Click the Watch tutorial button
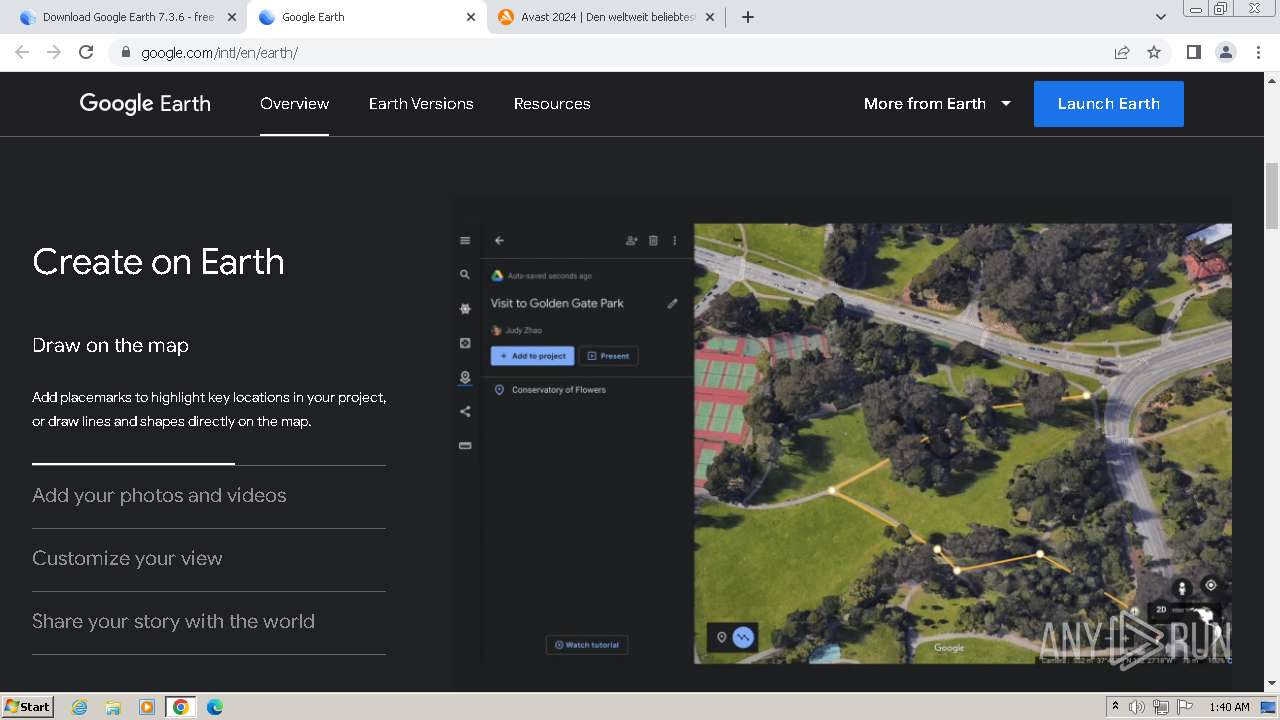 coord(587,645)
